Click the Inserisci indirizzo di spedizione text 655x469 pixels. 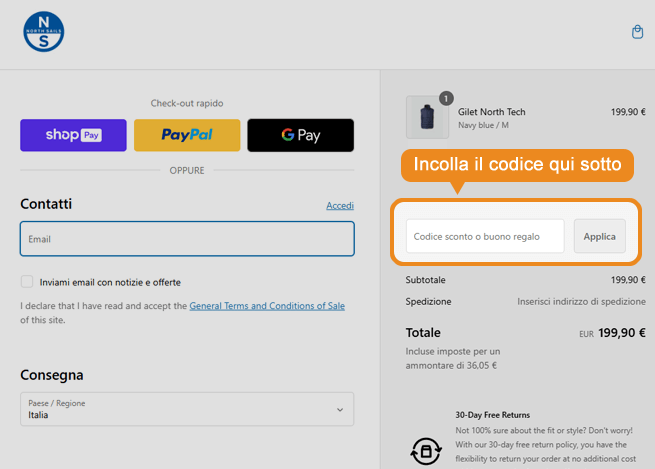[x=581, y=301]
